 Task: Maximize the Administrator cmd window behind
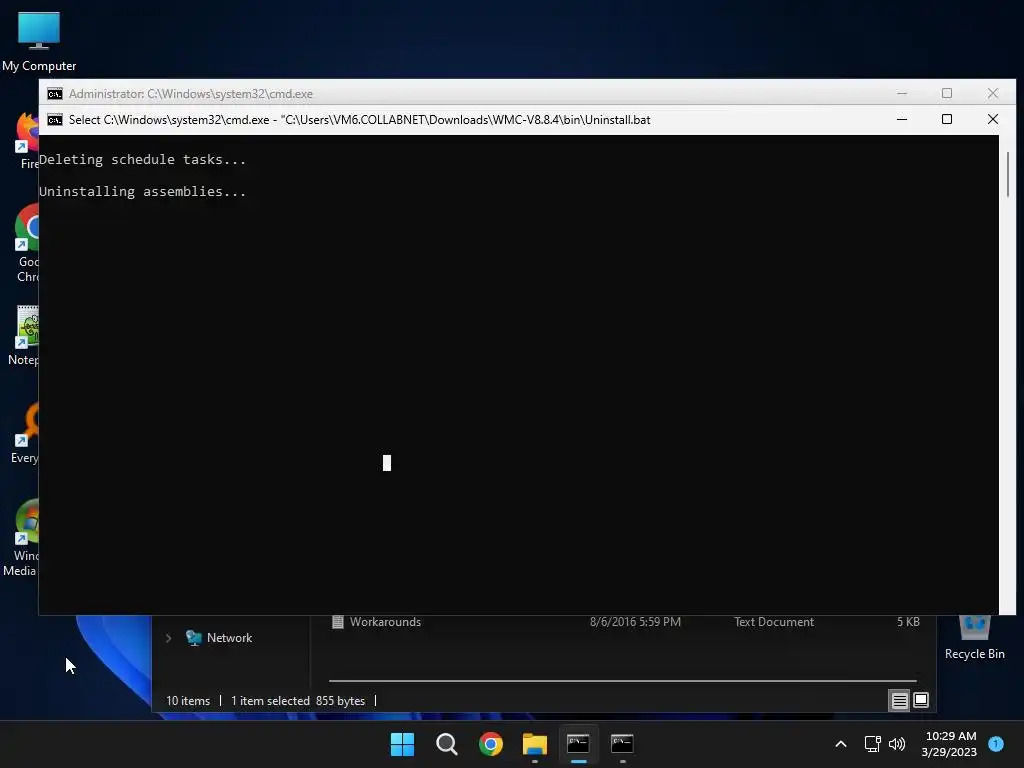coord(947,93)
